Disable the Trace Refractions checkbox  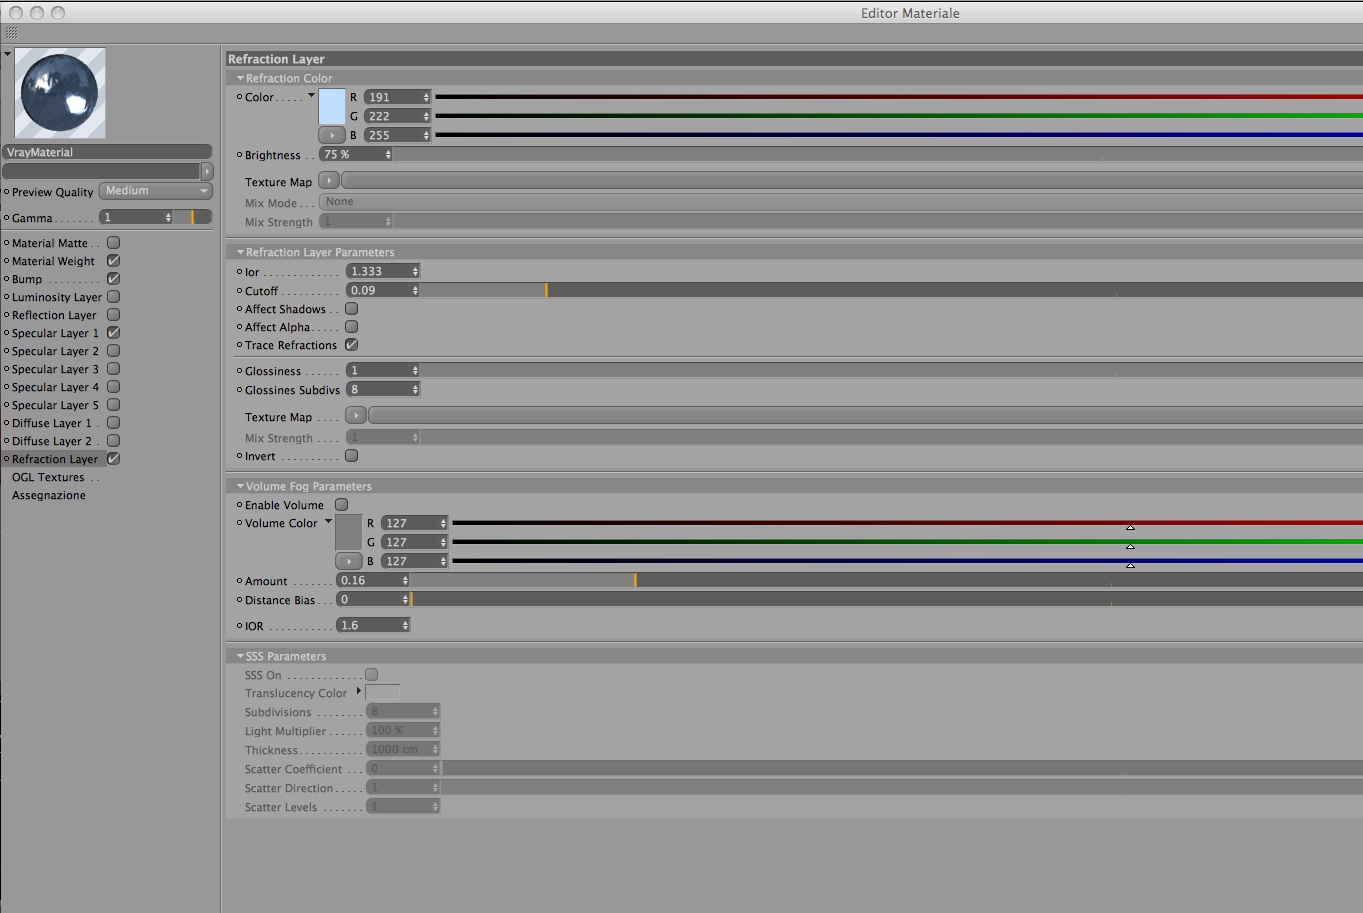pyautogui.click(x=352, y=345)
